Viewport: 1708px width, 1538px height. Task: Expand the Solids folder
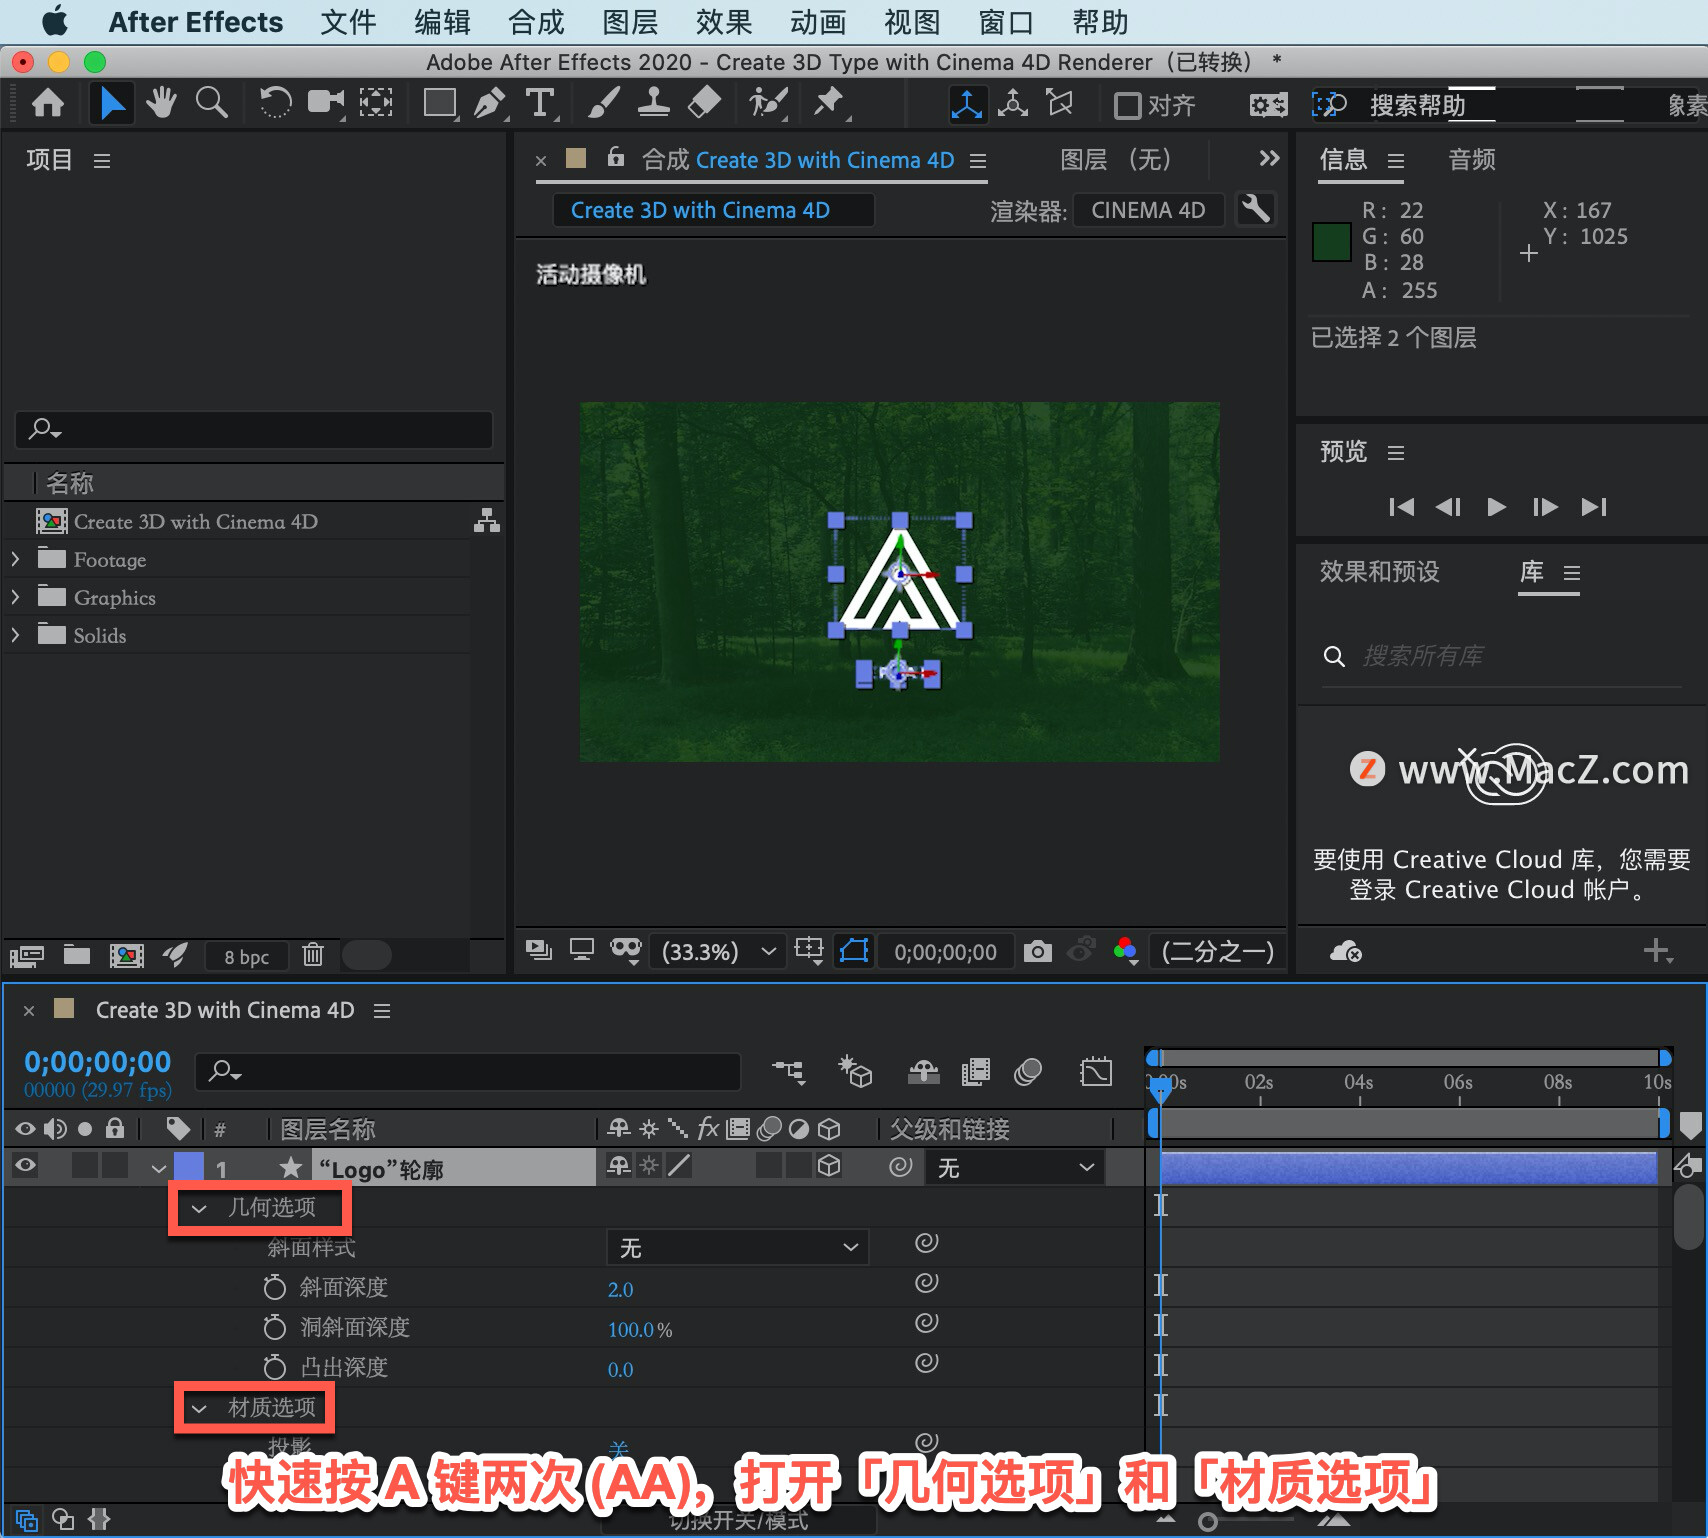15,635
